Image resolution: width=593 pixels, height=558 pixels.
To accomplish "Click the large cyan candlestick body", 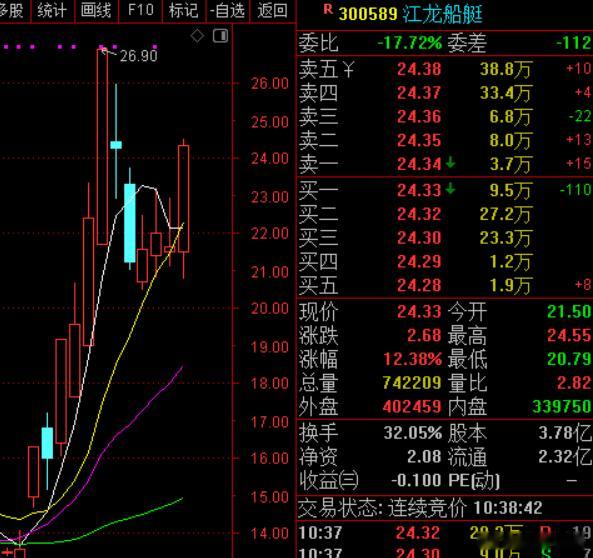I will (130, 223).
